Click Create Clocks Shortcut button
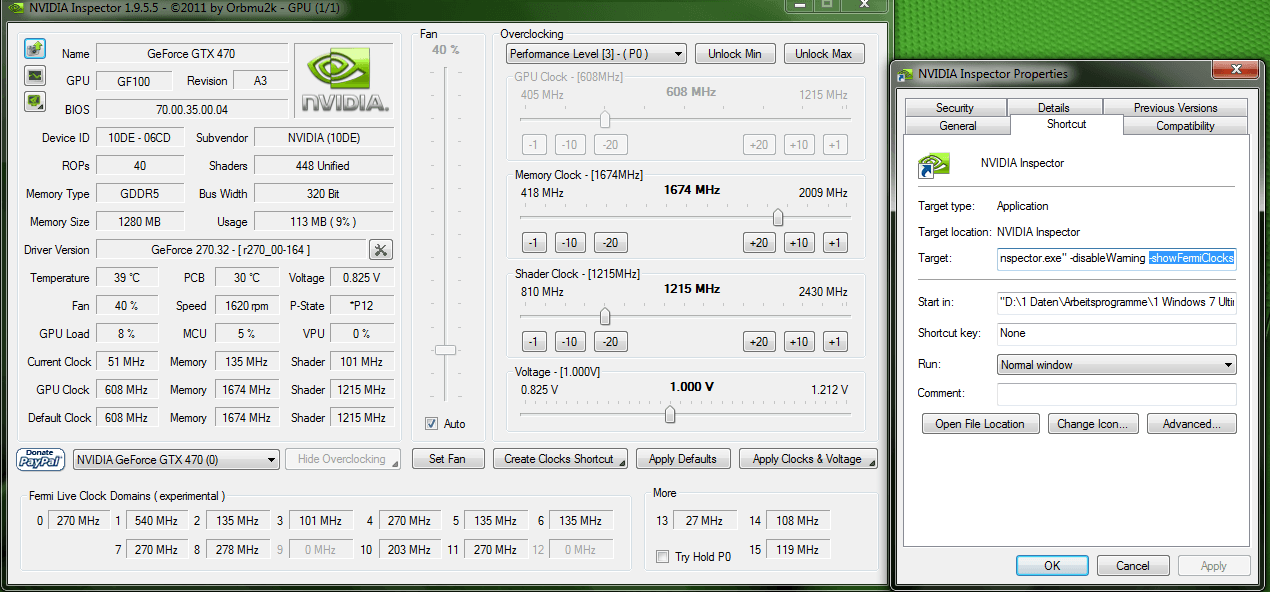1270x592 pixels. 560,459
